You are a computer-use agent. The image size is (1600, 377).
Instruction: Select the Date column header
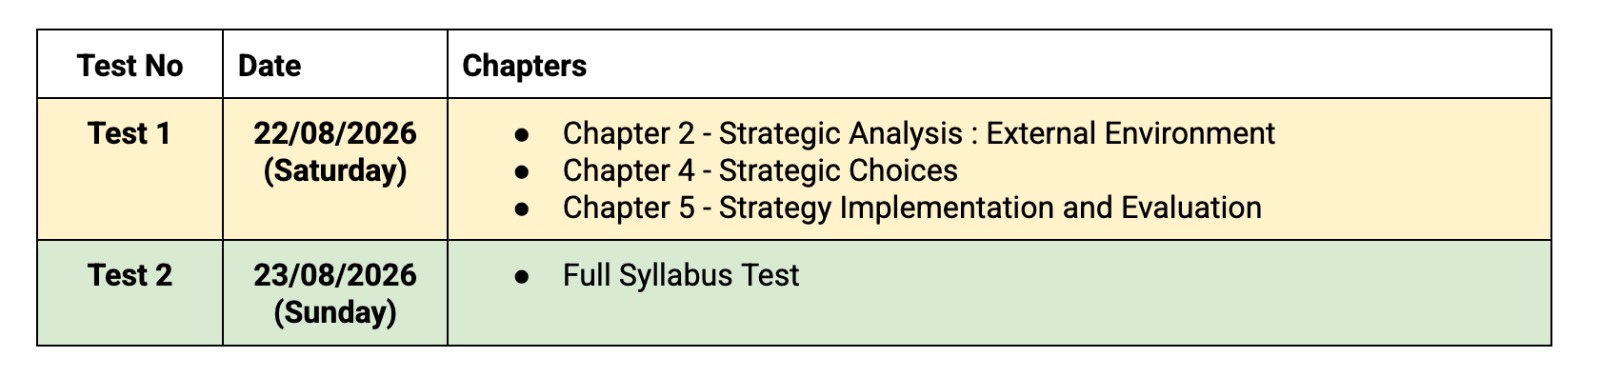coord(269,66)
